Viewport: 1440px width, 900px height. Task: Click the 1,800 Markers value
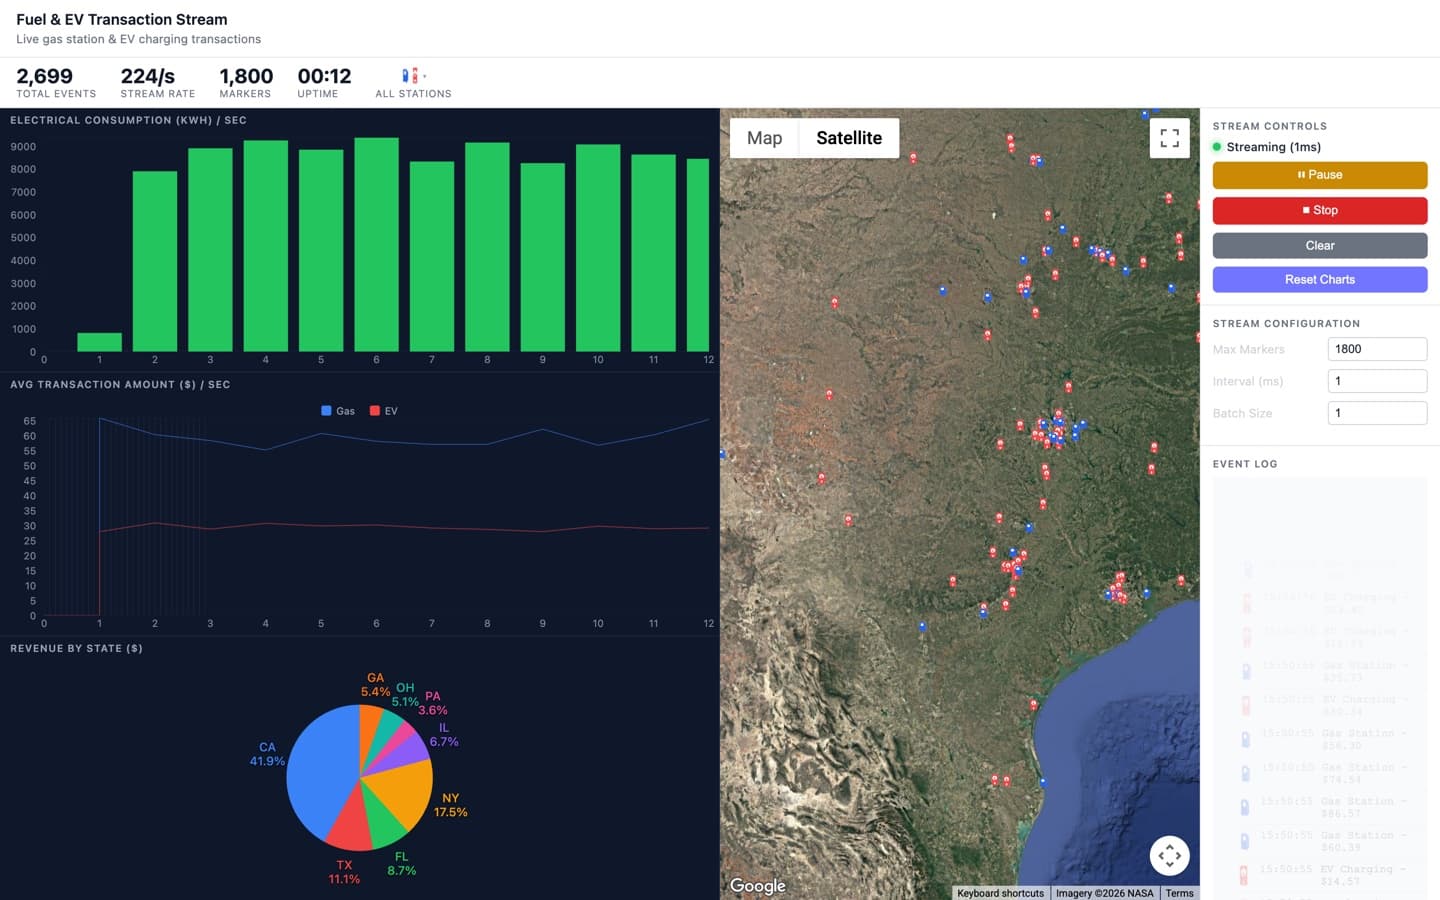[x=246, y=76]
